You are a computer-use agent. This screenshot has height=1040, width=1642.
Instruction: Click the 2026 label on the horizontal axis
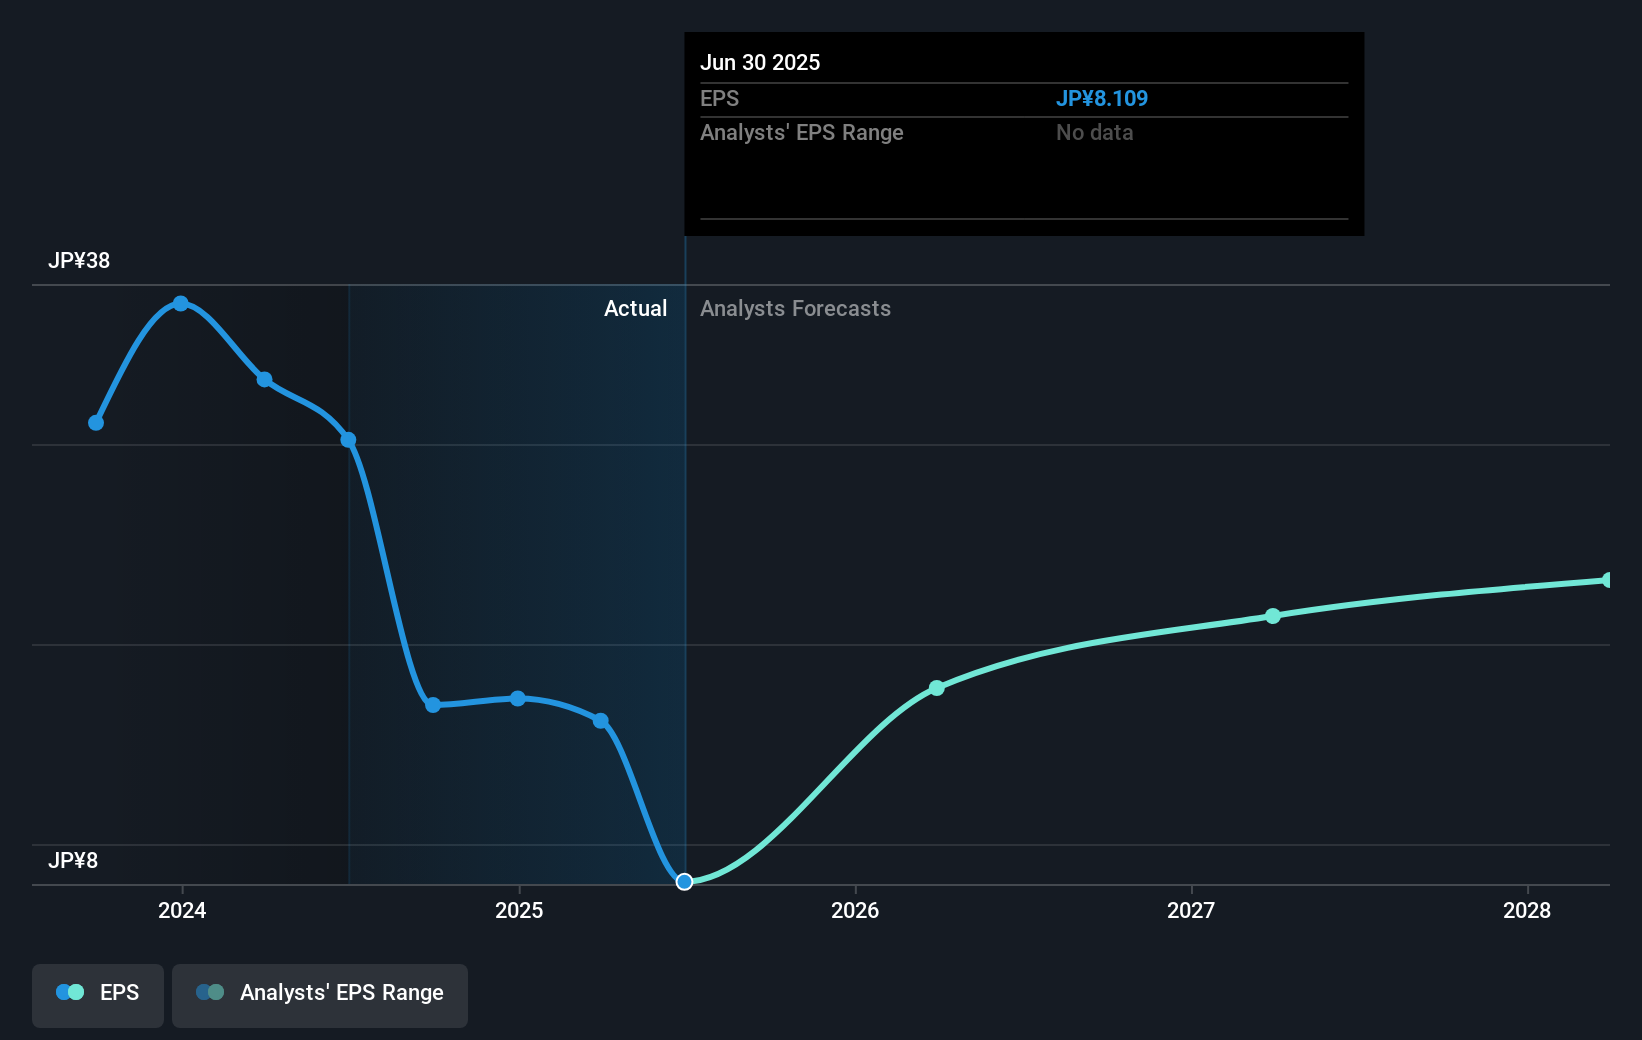pos(855,911)
